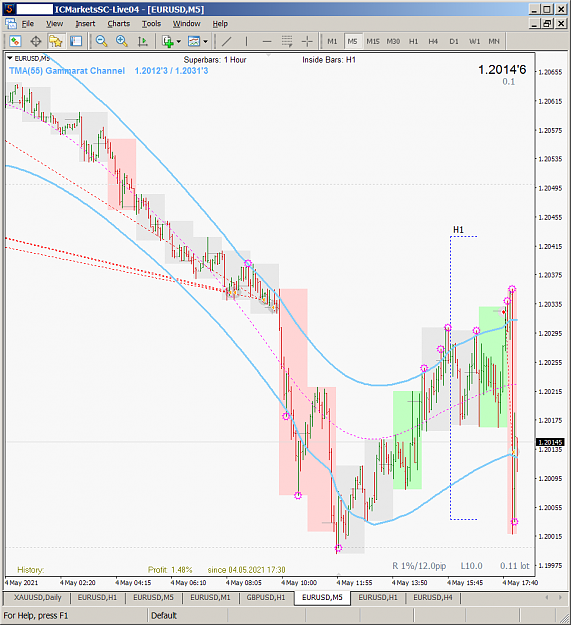
Task: Switch to EURUSD,M1 chart tab
Action: (x=210, y=597)
